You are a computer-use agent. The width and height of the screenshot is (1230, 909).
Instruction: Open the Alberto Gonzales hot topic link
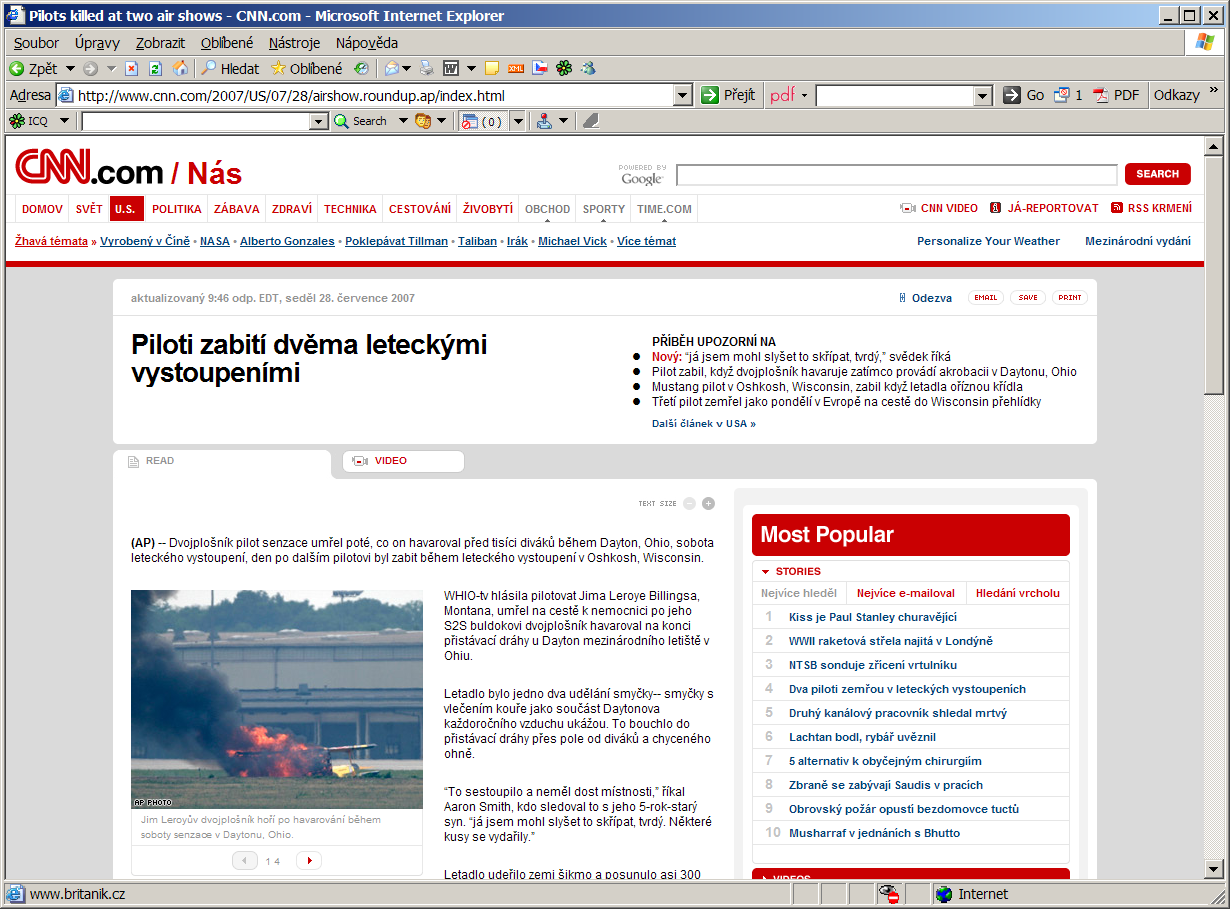point(287,241)
